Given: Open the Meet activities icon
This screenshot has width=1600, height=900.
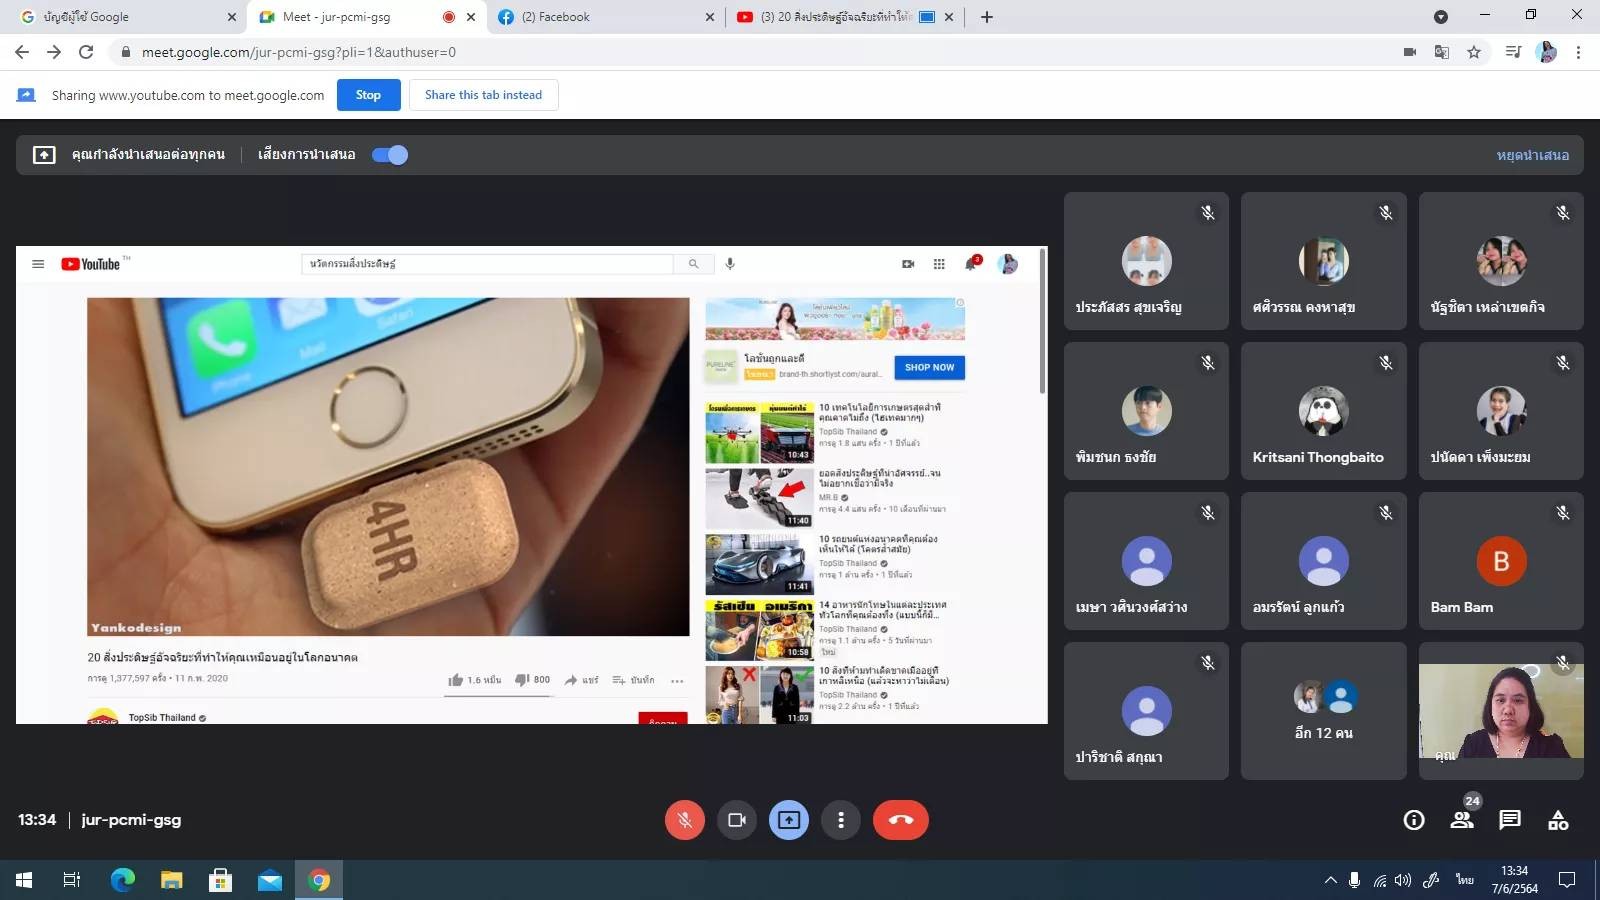Looking at the screenshot, I should (x=1557, y=820).
